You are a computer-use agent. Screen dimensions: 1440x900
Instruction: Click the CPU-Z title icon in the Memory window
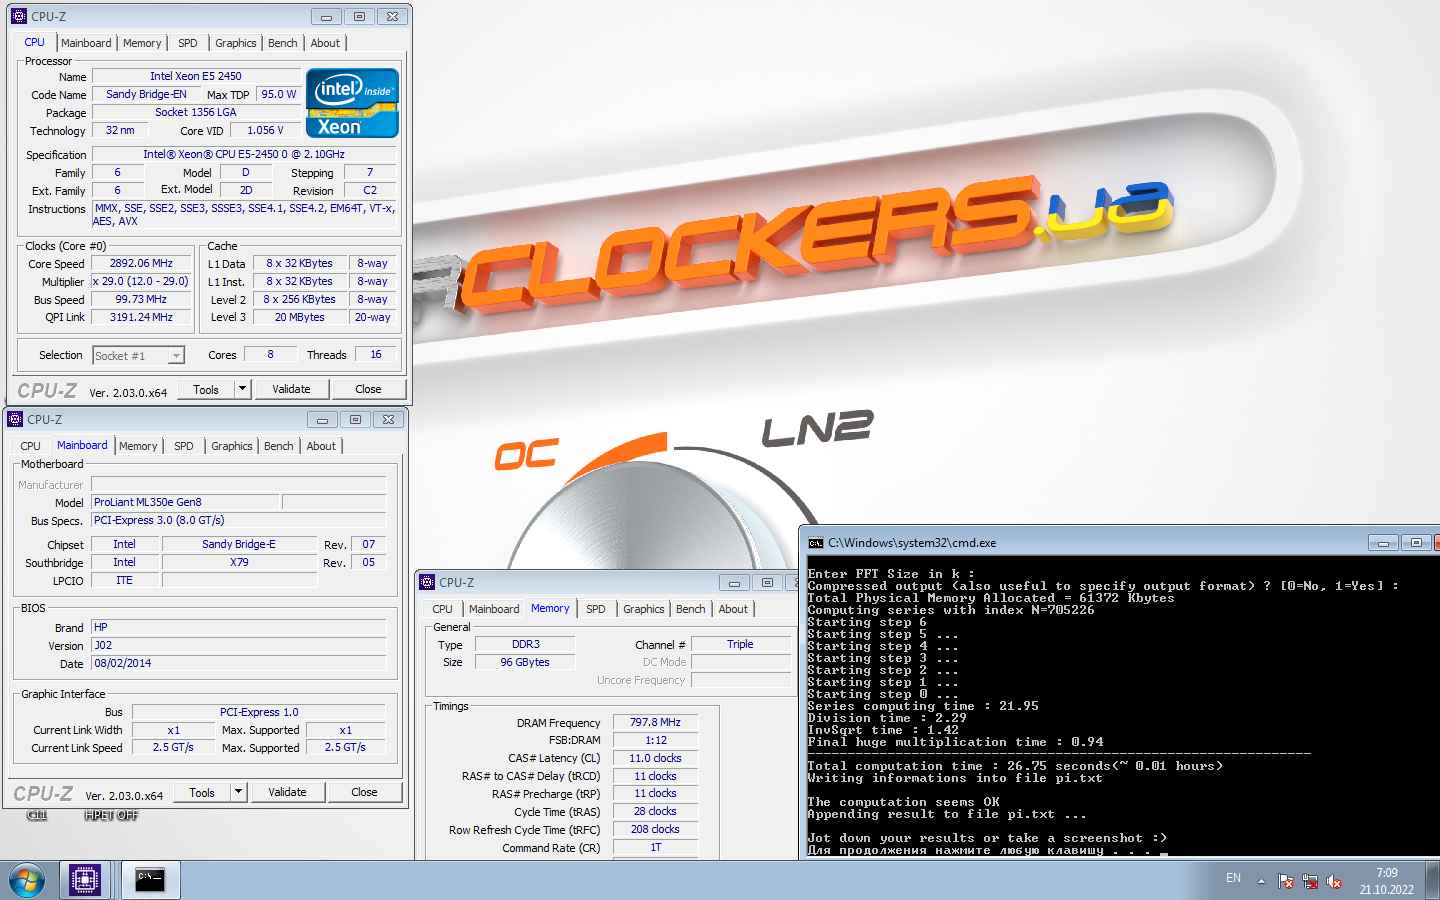tap(427, 582)
